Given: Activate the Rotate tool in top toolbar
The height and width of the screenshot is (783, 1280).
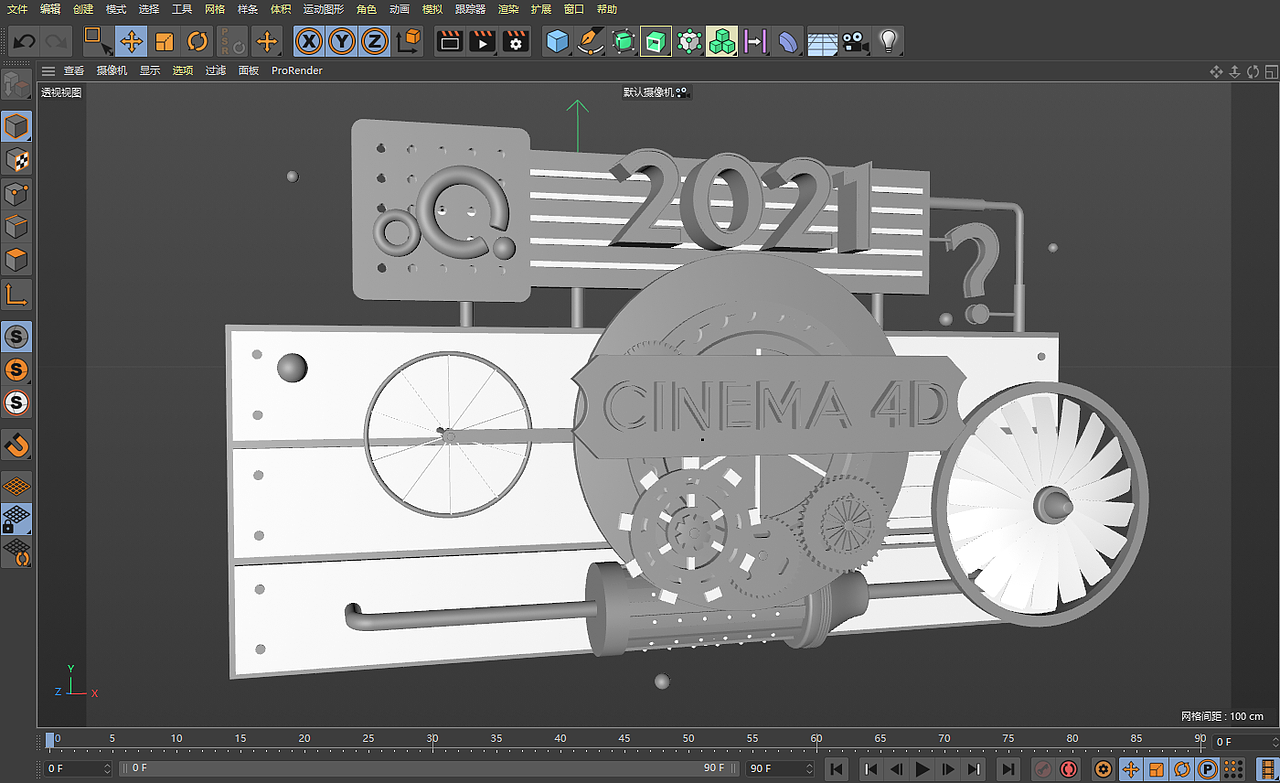Looking at the screenshot, I should 197,41.
